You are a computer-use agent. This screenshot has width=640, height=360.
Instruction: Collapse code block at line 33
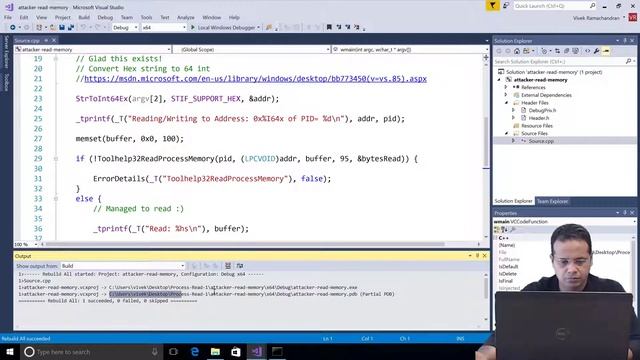pyautogui.click(x=56, y=199)
